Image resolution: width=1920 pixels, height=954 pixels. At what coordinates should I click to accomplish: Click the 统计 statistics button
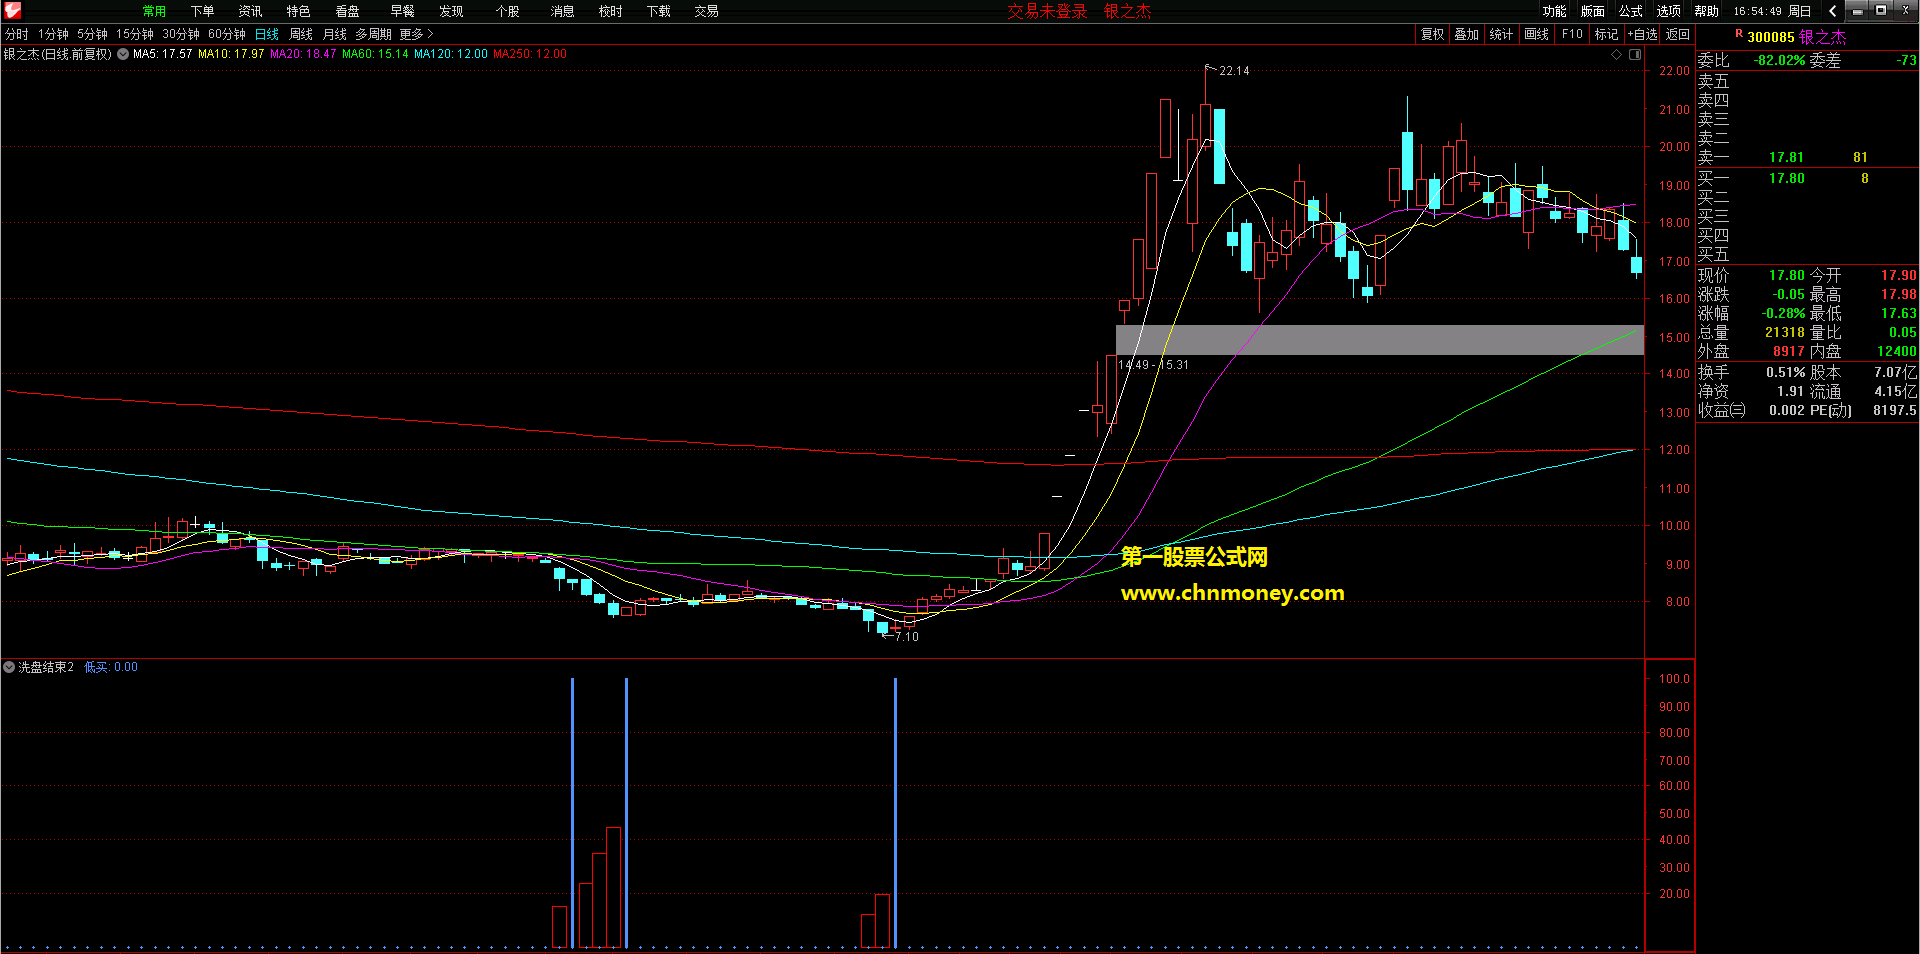[1501, 34]
